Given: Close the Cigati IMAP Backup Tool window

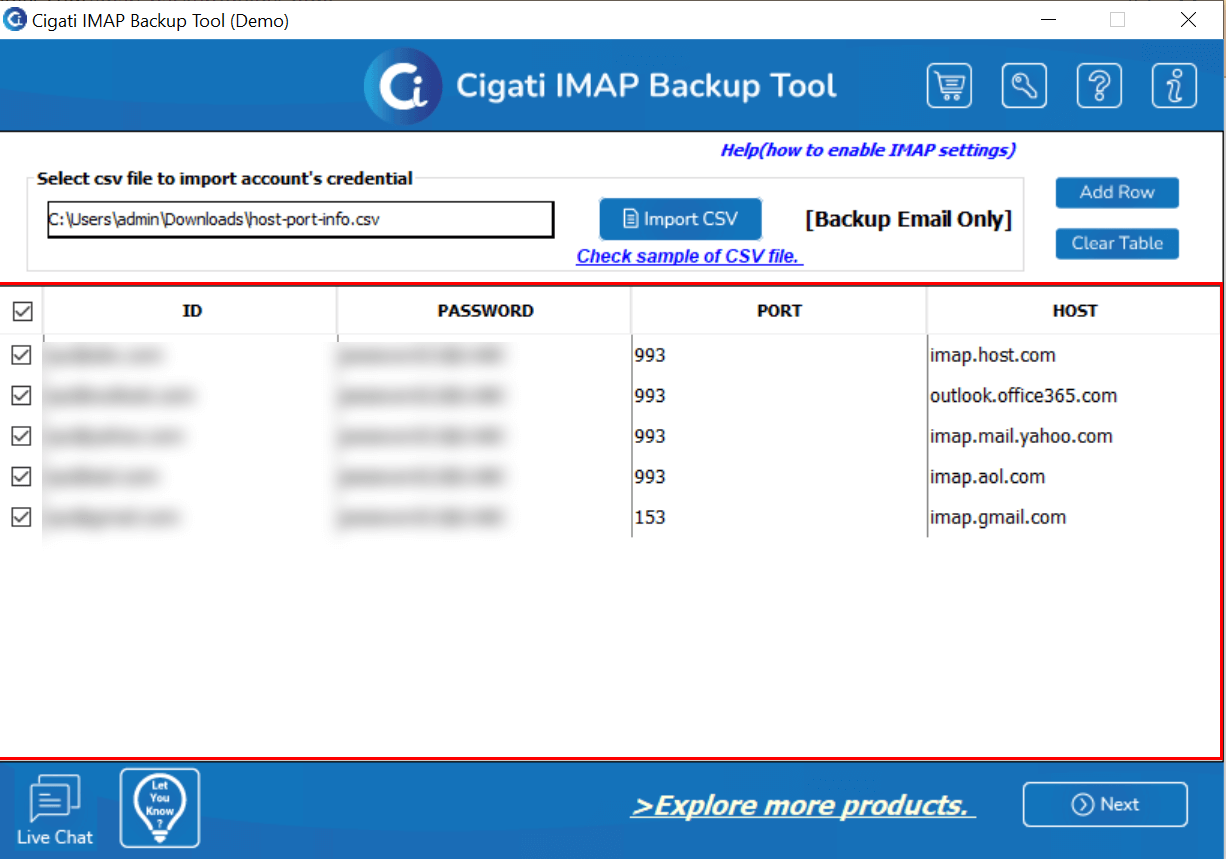Looking at the screenshot, I should (x=1188, y=20).
